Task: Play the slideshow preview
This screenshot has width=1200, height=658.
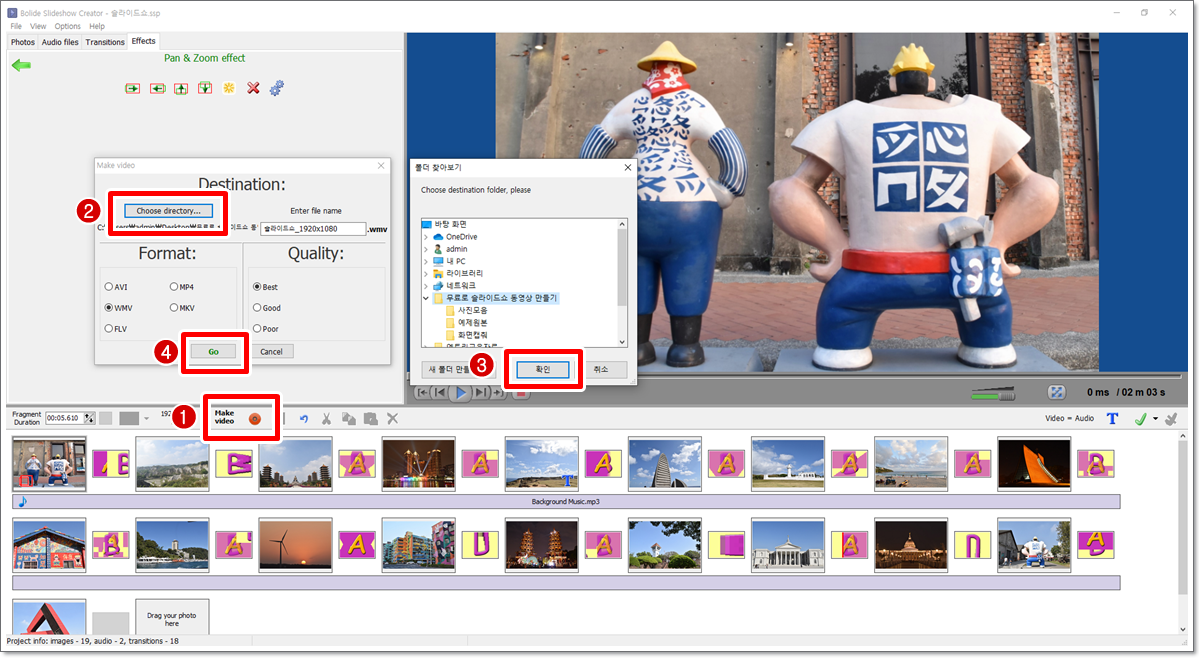Action: 460,393
